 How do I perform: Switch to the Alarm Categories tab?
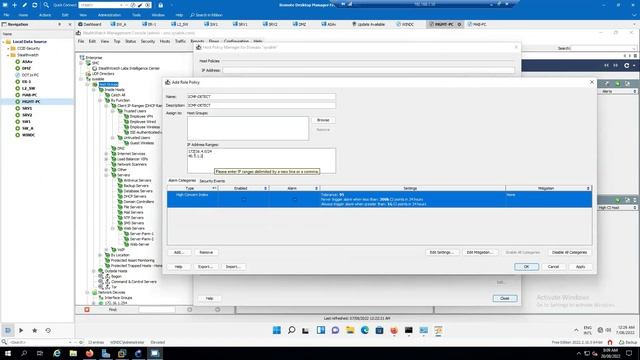click(182, 180)
